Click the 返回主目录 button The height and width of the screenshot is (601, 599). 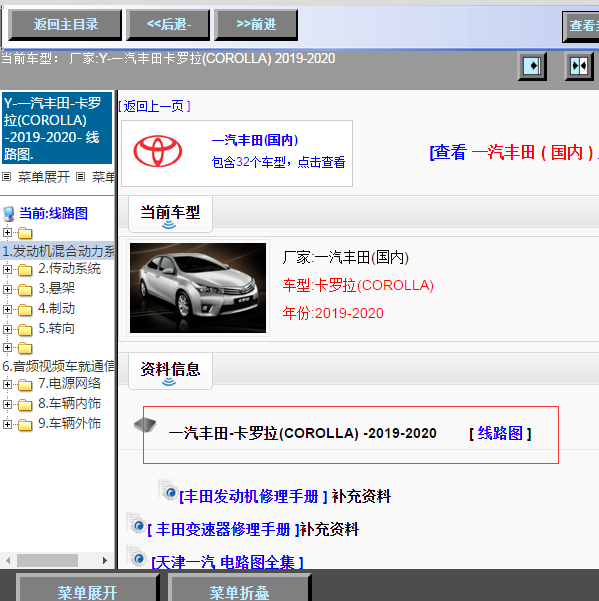65,25
